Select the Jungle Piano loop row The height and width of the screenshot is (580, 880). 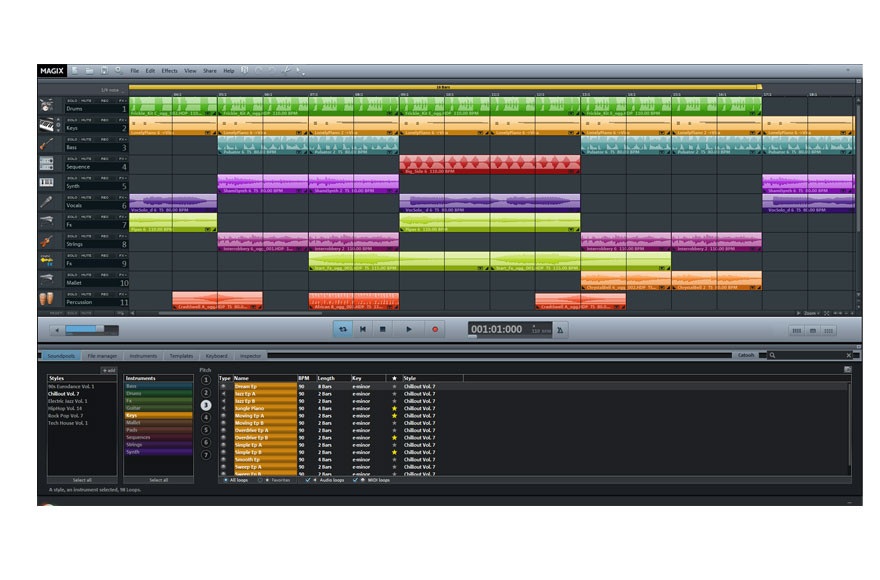coord(533,409)
